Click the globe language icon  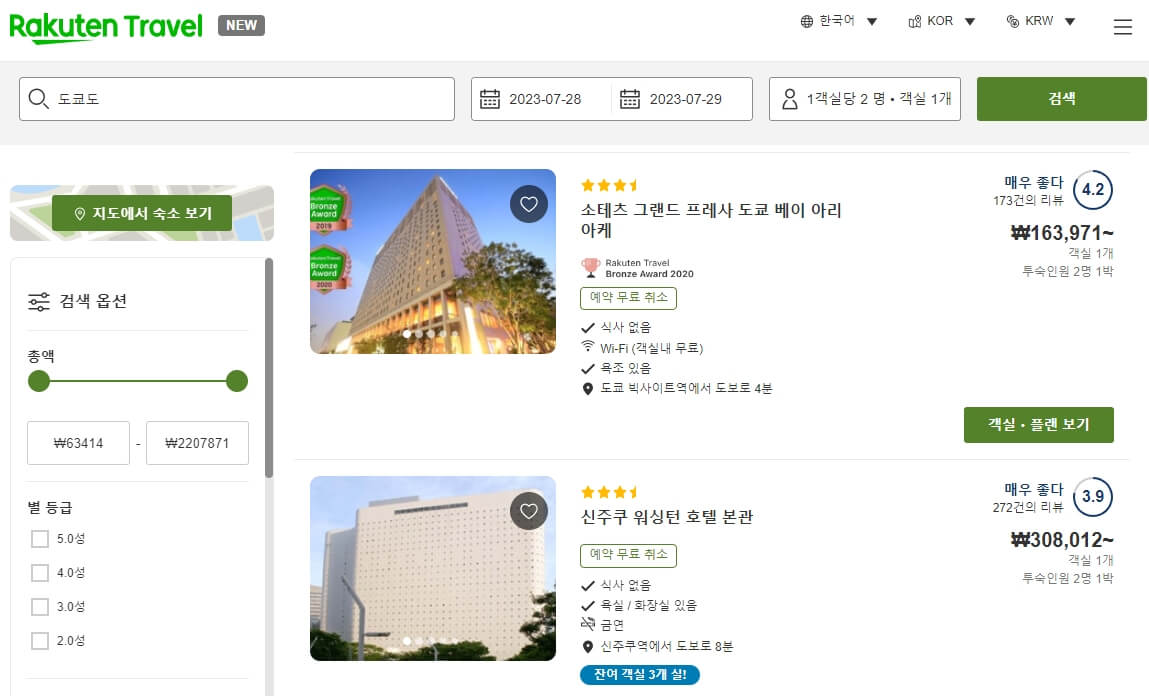point(807,21)
